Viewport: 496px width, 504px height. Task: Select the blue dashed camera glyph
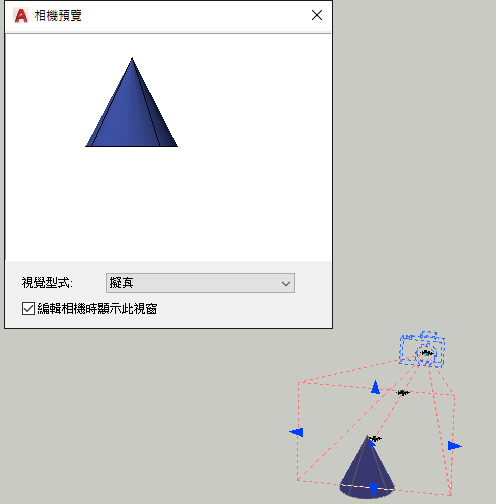[422, 349]
